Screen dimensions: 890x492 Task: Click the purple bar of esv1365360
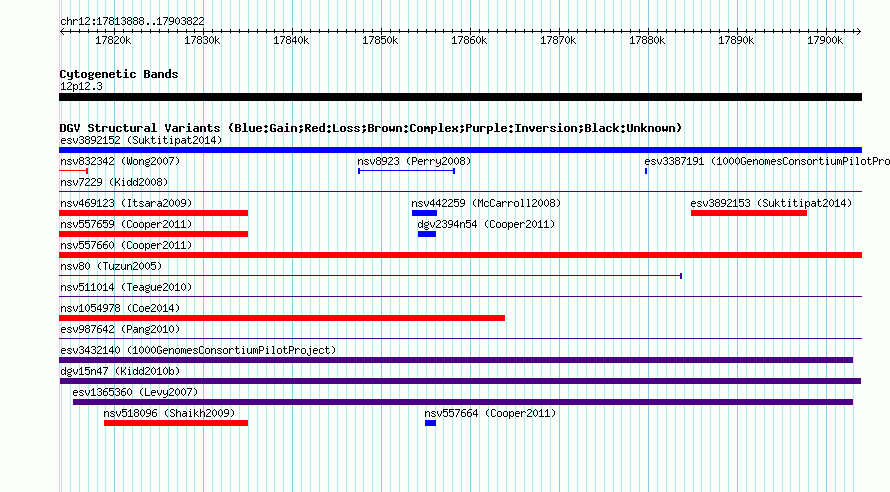463,402
